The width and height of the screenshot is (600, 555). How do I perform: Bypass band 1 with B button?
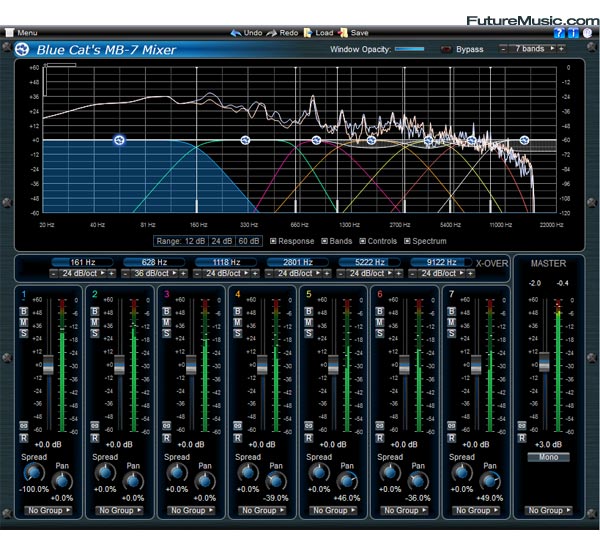coord(24,311)
